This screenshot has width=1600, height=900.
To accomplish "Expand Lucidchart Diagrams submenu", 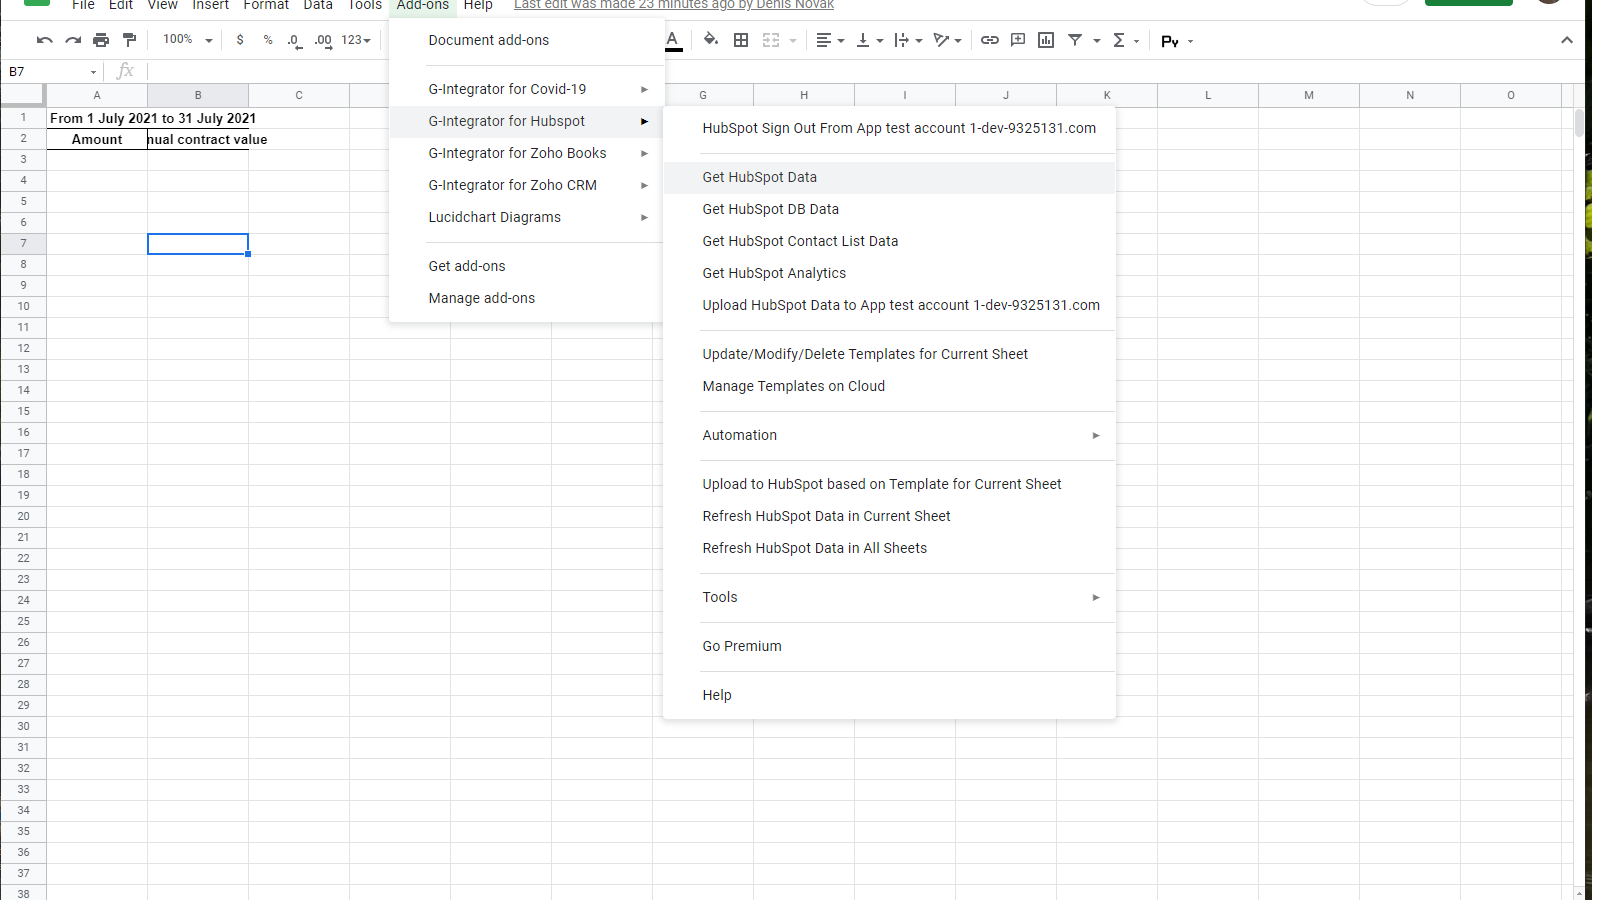I will (x=527, y=217).
